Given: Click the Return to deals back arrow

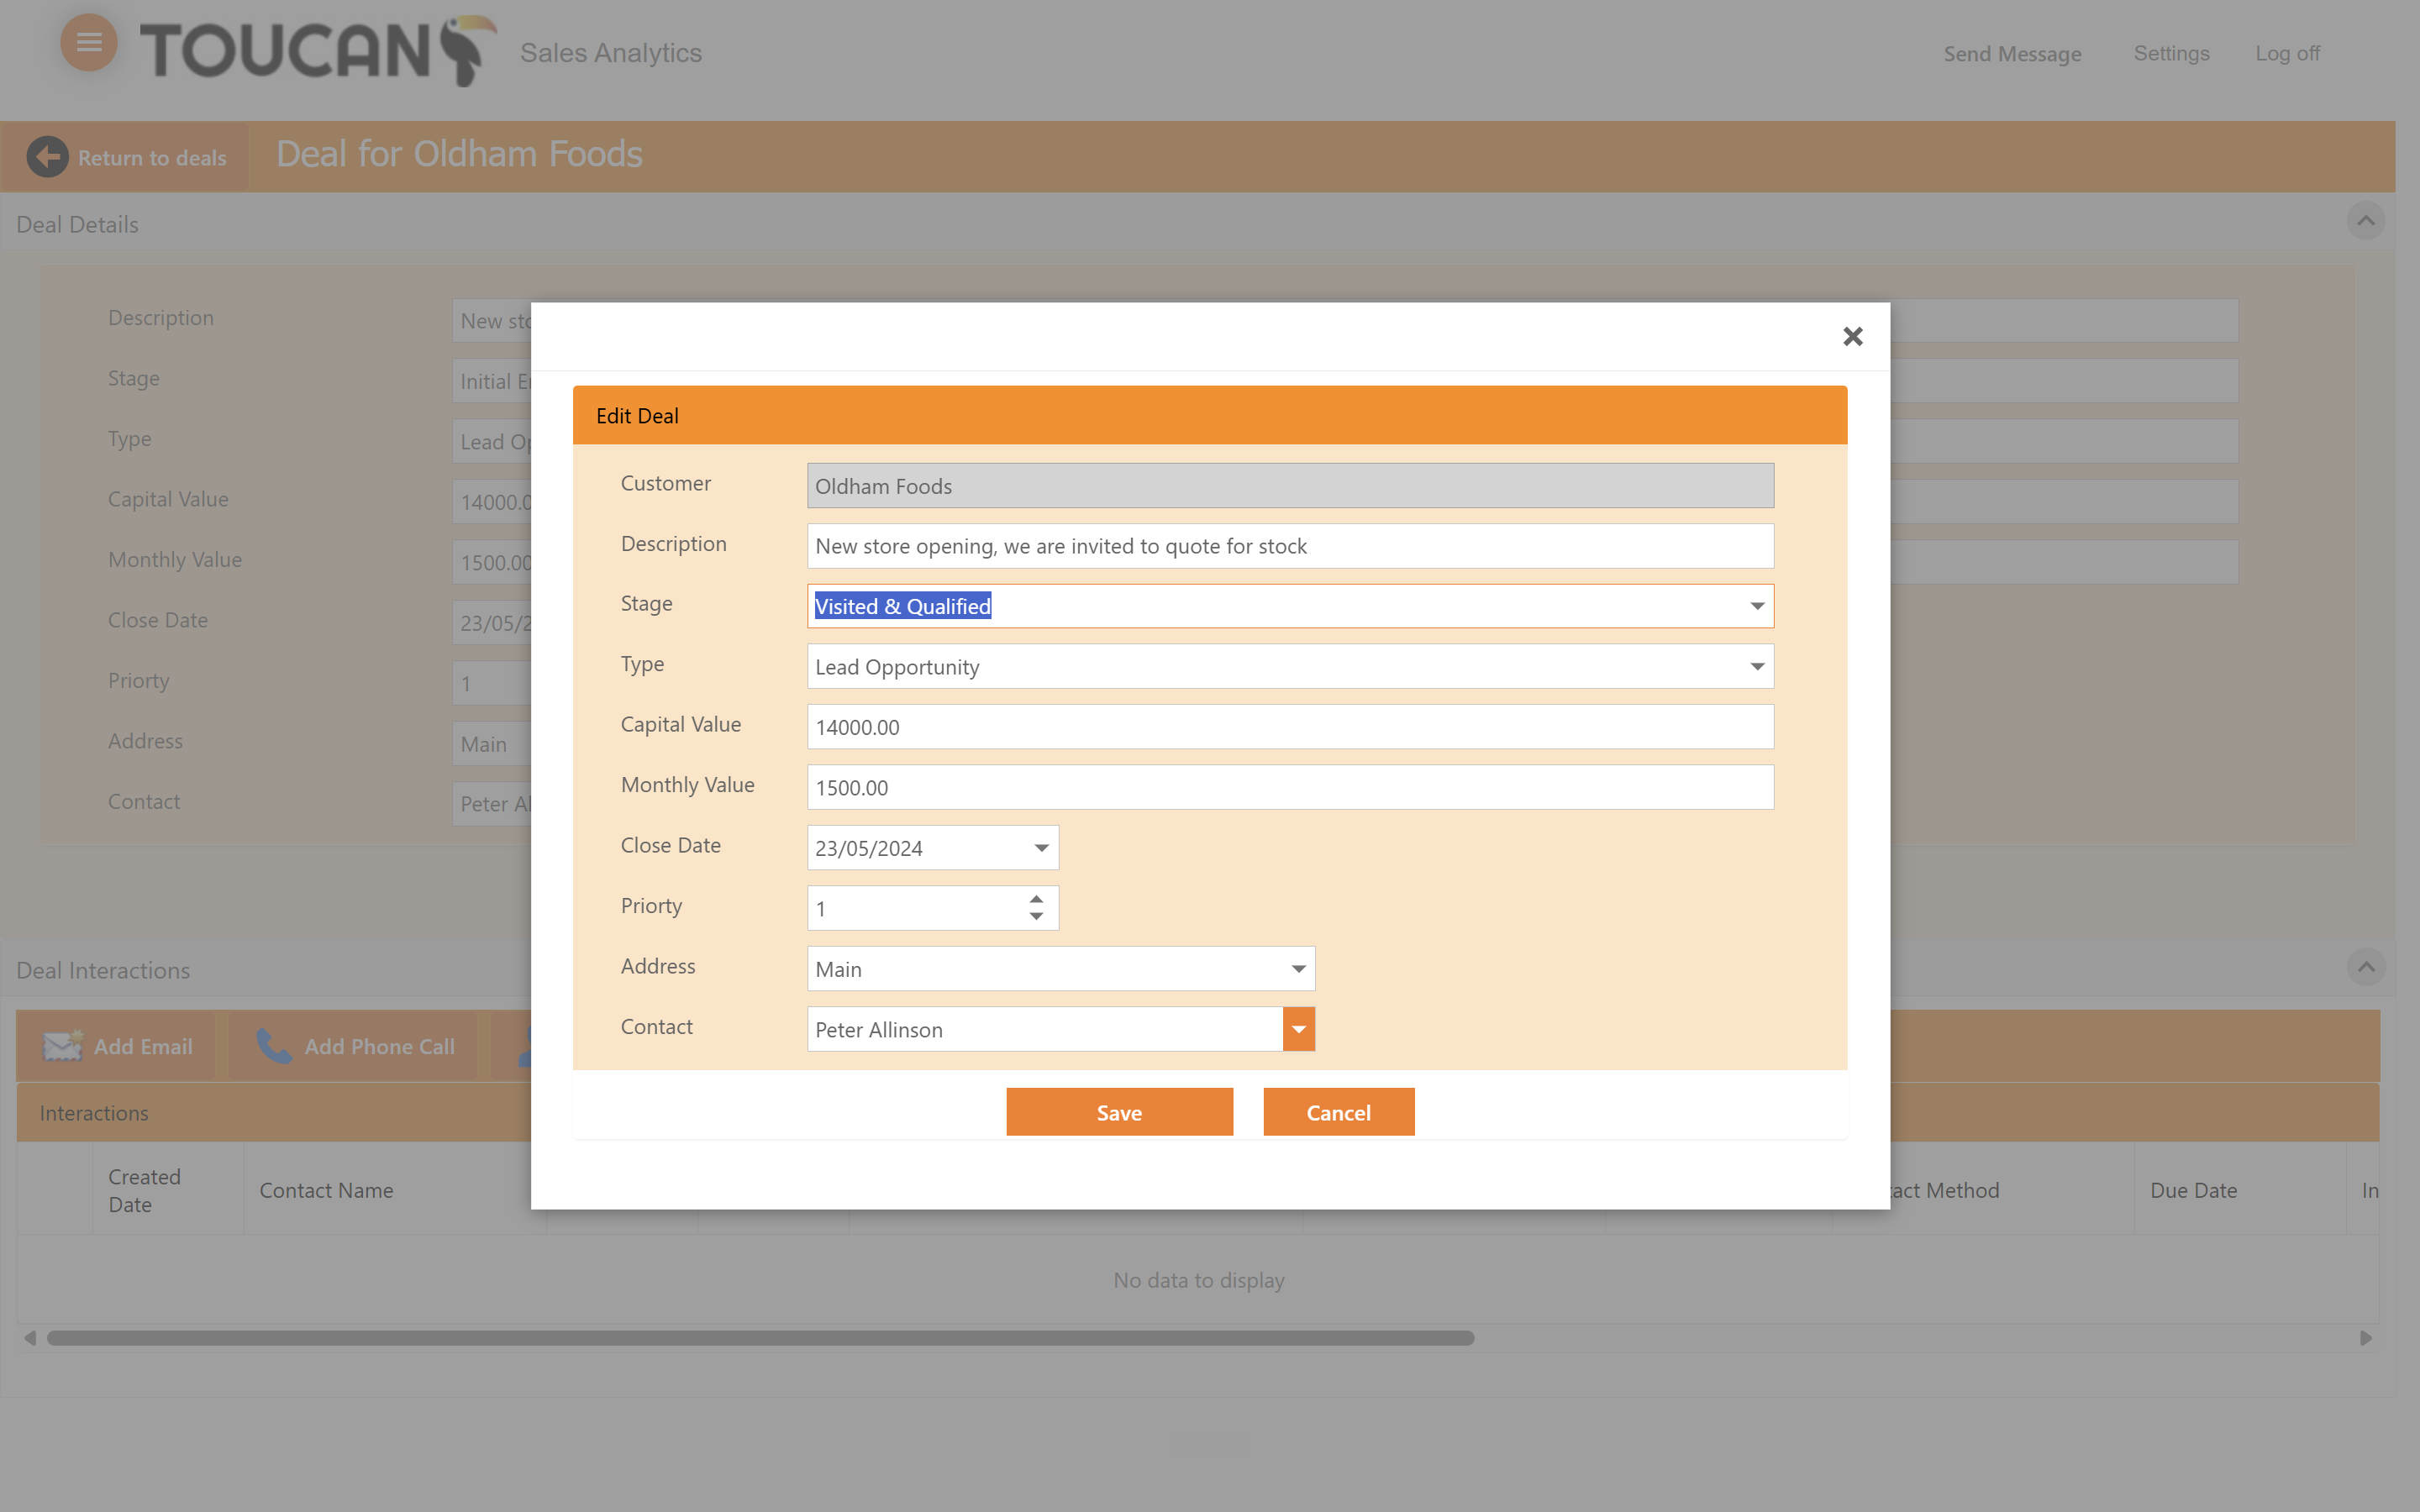Looking at the screenshot, I should (47, 157).
